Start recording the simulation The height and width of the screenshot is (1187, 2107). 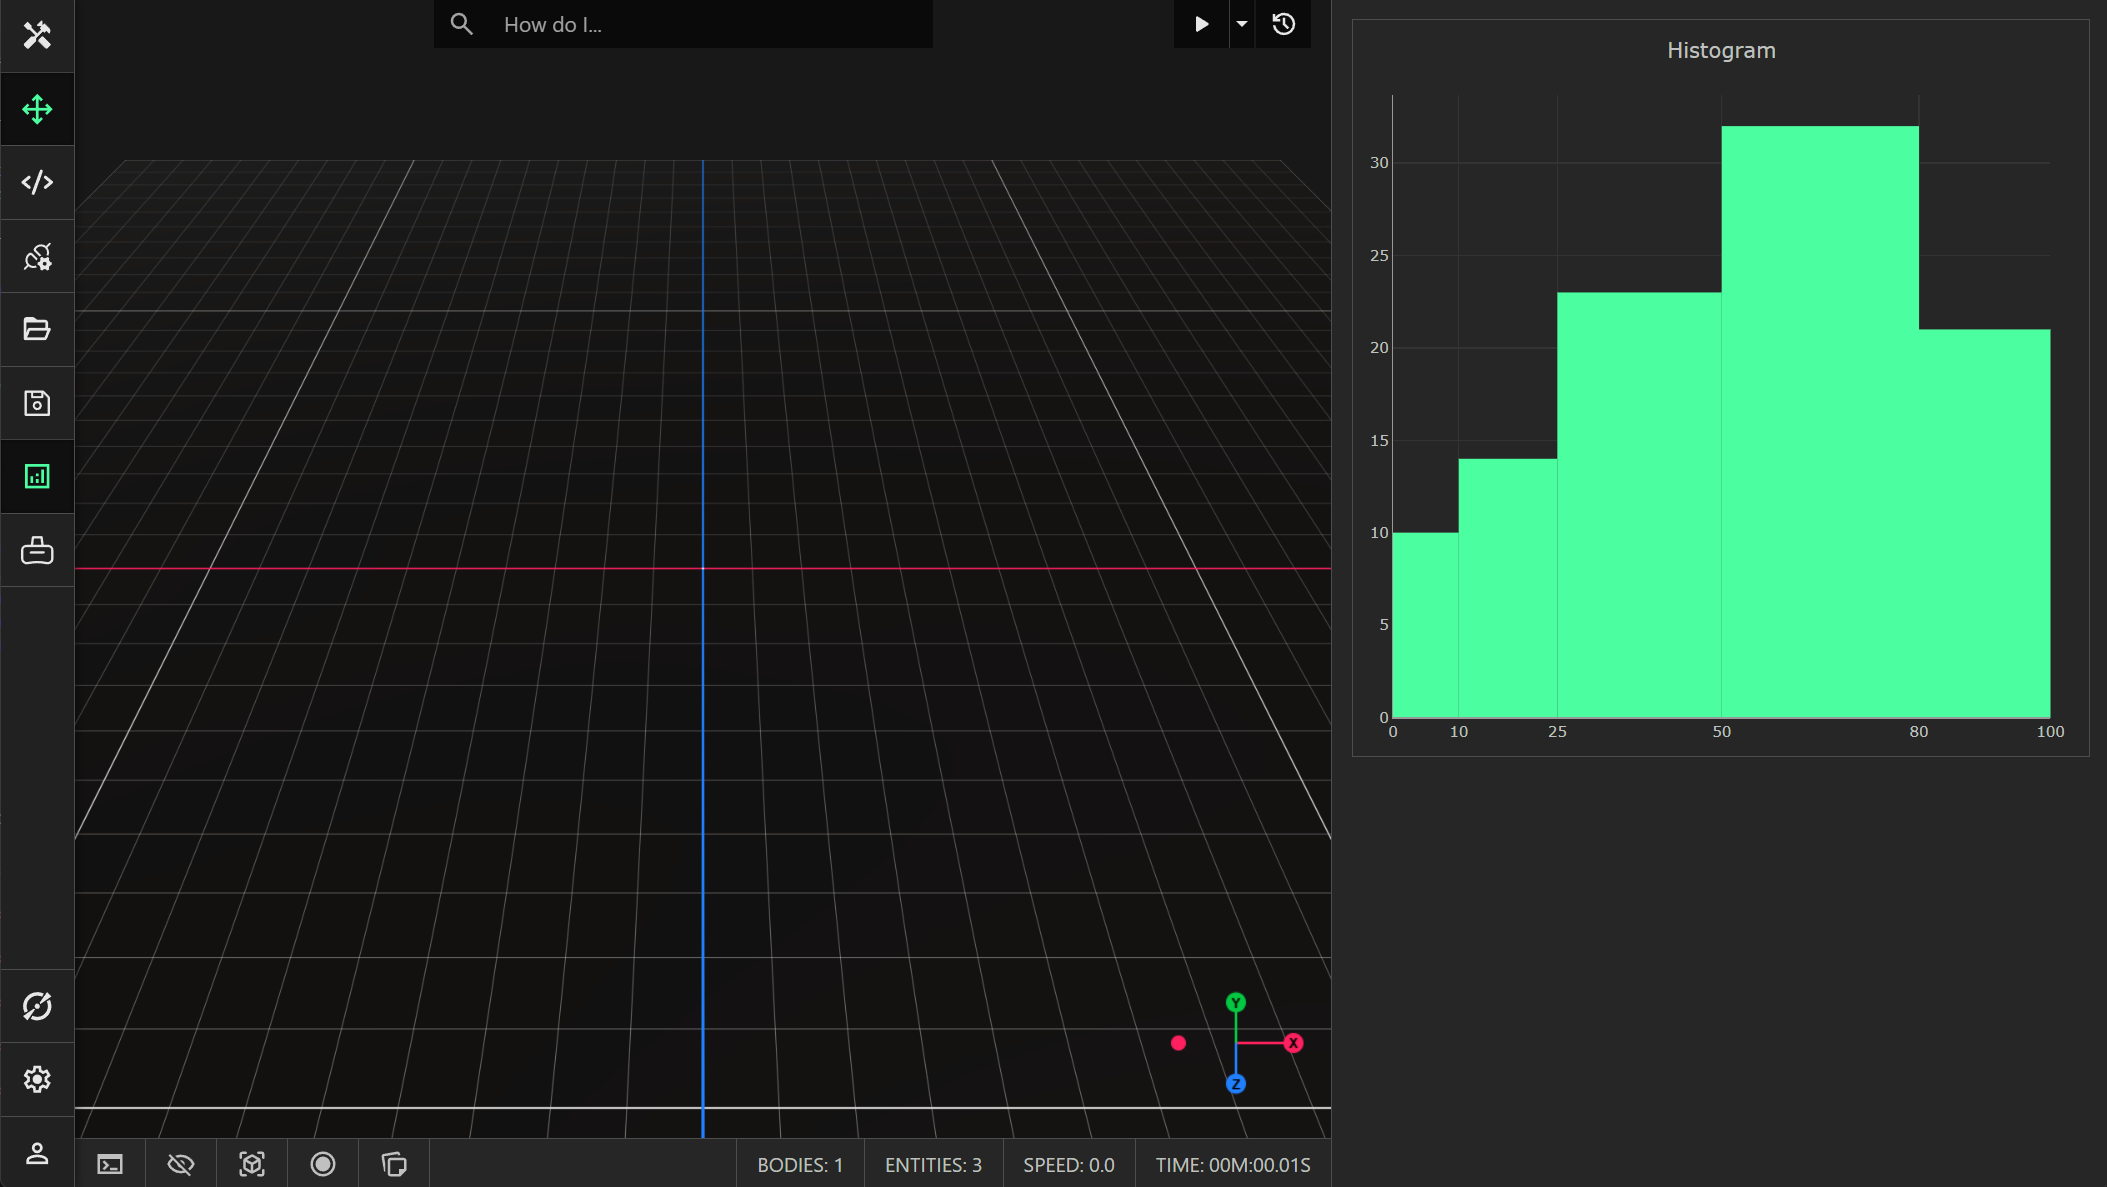pyautogui.click(x=323, y=1164)
